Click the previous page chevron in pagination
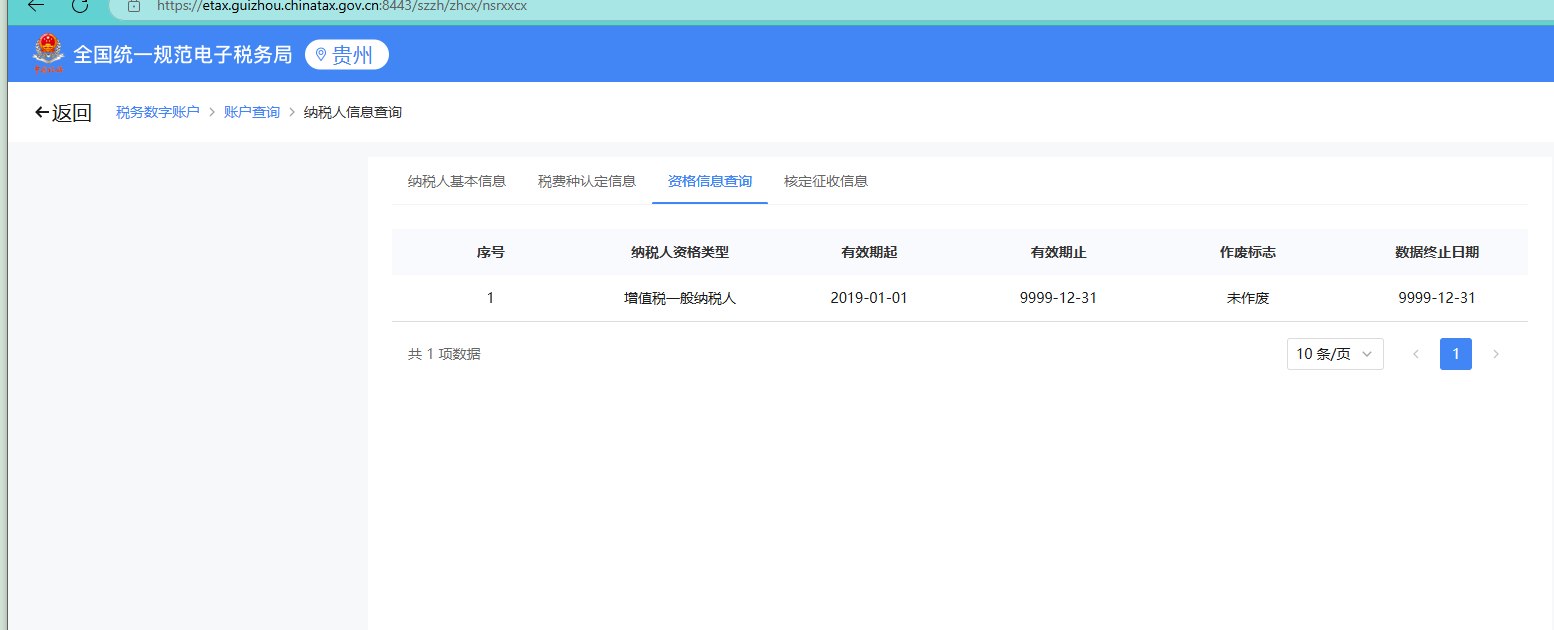The height and width of the screenshot is (630, 1554). click(x=1415, y=354)
